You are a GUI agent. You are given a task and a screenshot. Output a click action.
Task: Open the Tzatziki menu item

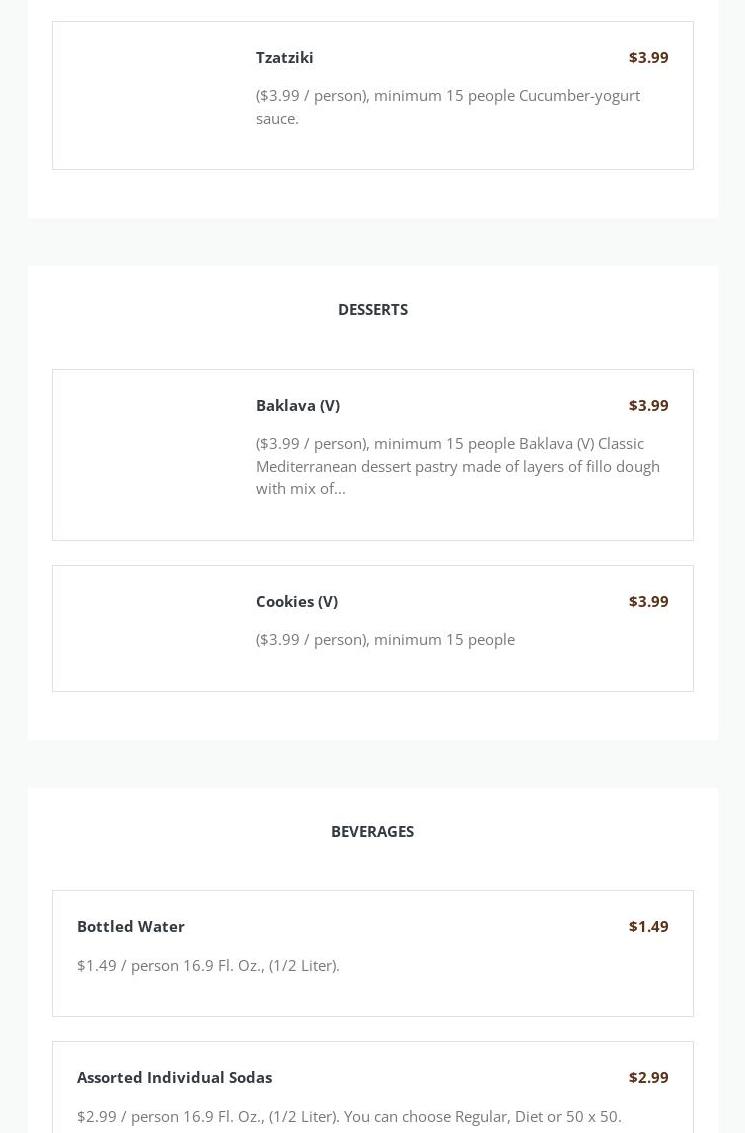[284, 57]
